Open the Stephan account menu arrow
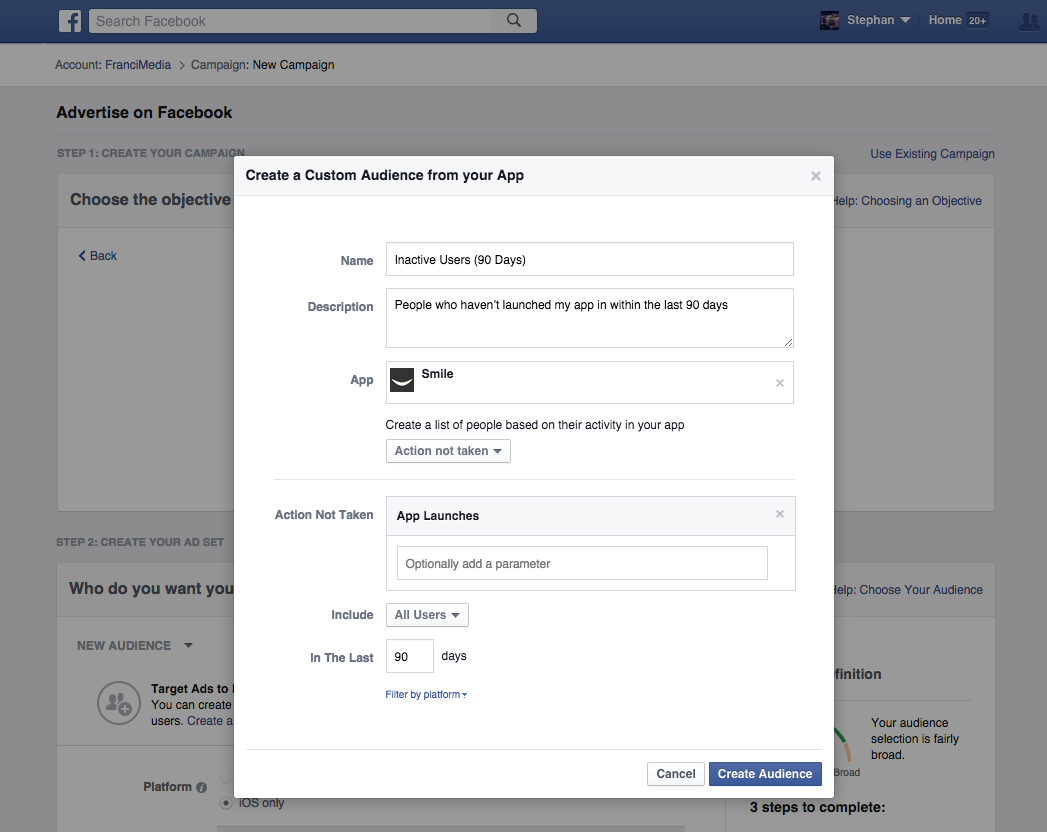Screen dimensions: 1047x832 [x=905, y=21]
